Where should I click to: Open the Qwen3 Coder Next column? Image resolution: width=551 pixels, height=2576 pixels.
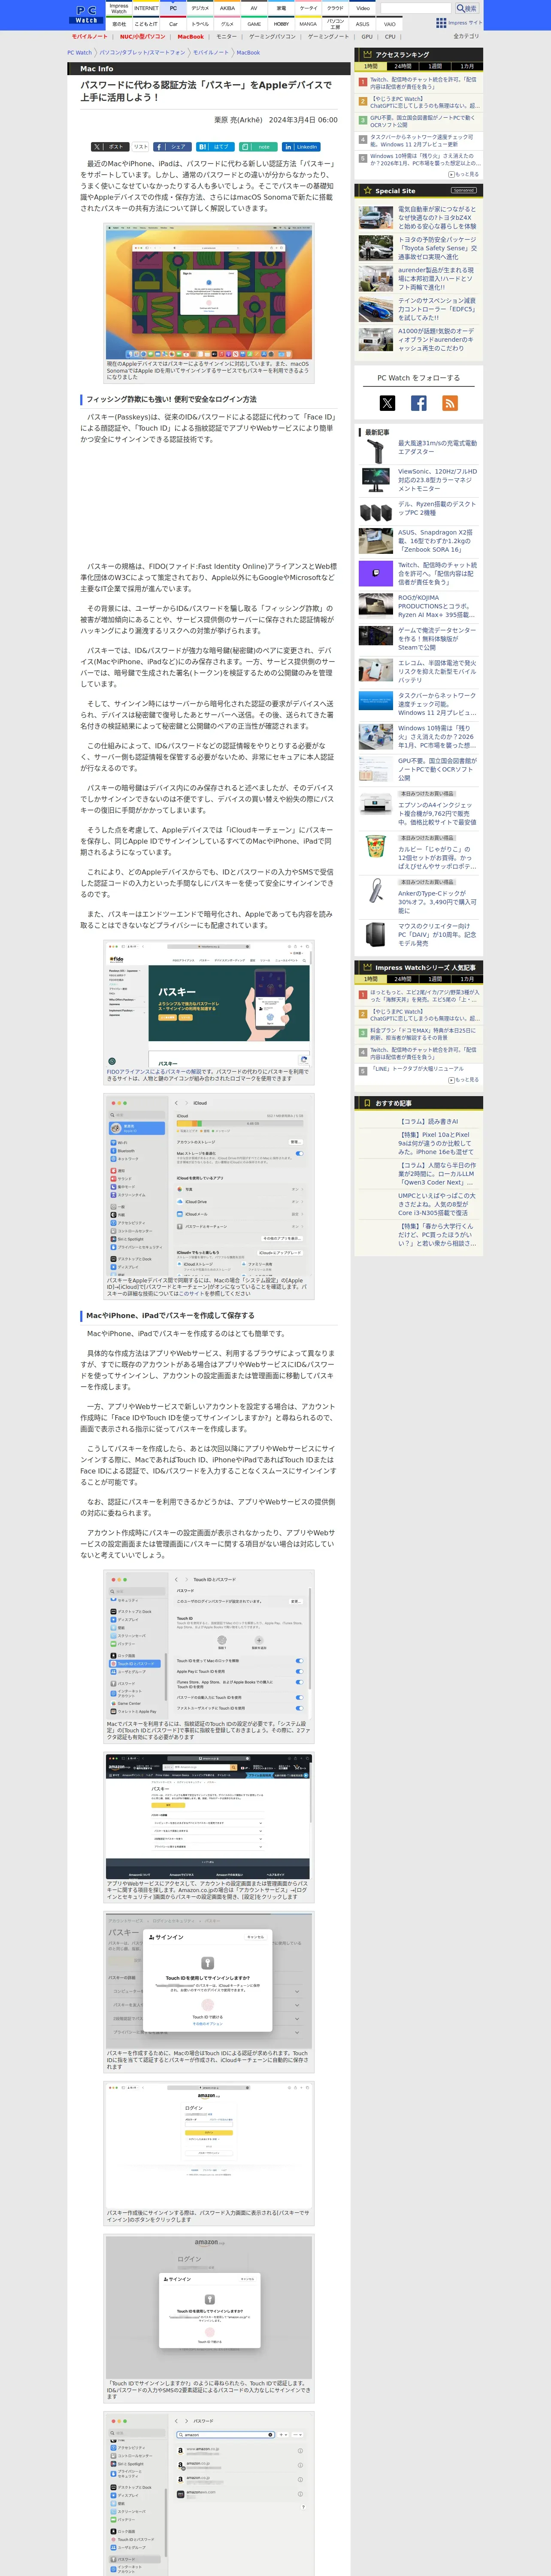(437, 1173)
